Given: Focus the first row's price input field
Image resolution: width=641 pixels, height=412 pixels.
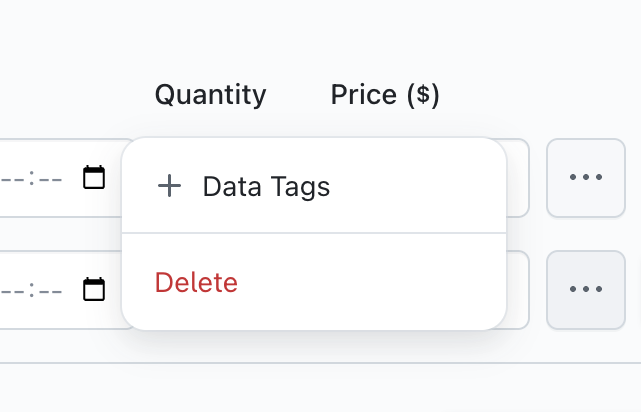Looking at the screenshot, I should pos(517,178).
